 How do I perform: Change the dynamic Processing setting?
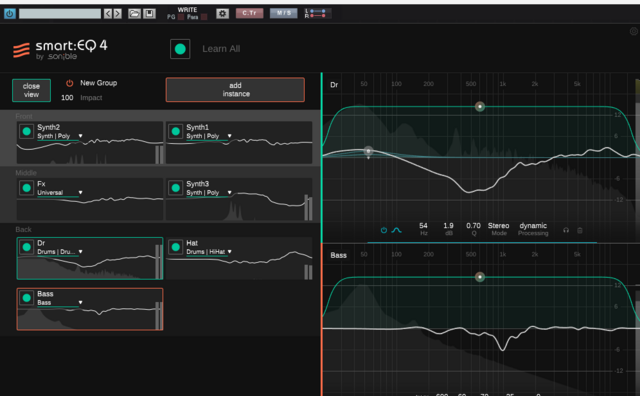pyautogui.click(x=533, y=229)
